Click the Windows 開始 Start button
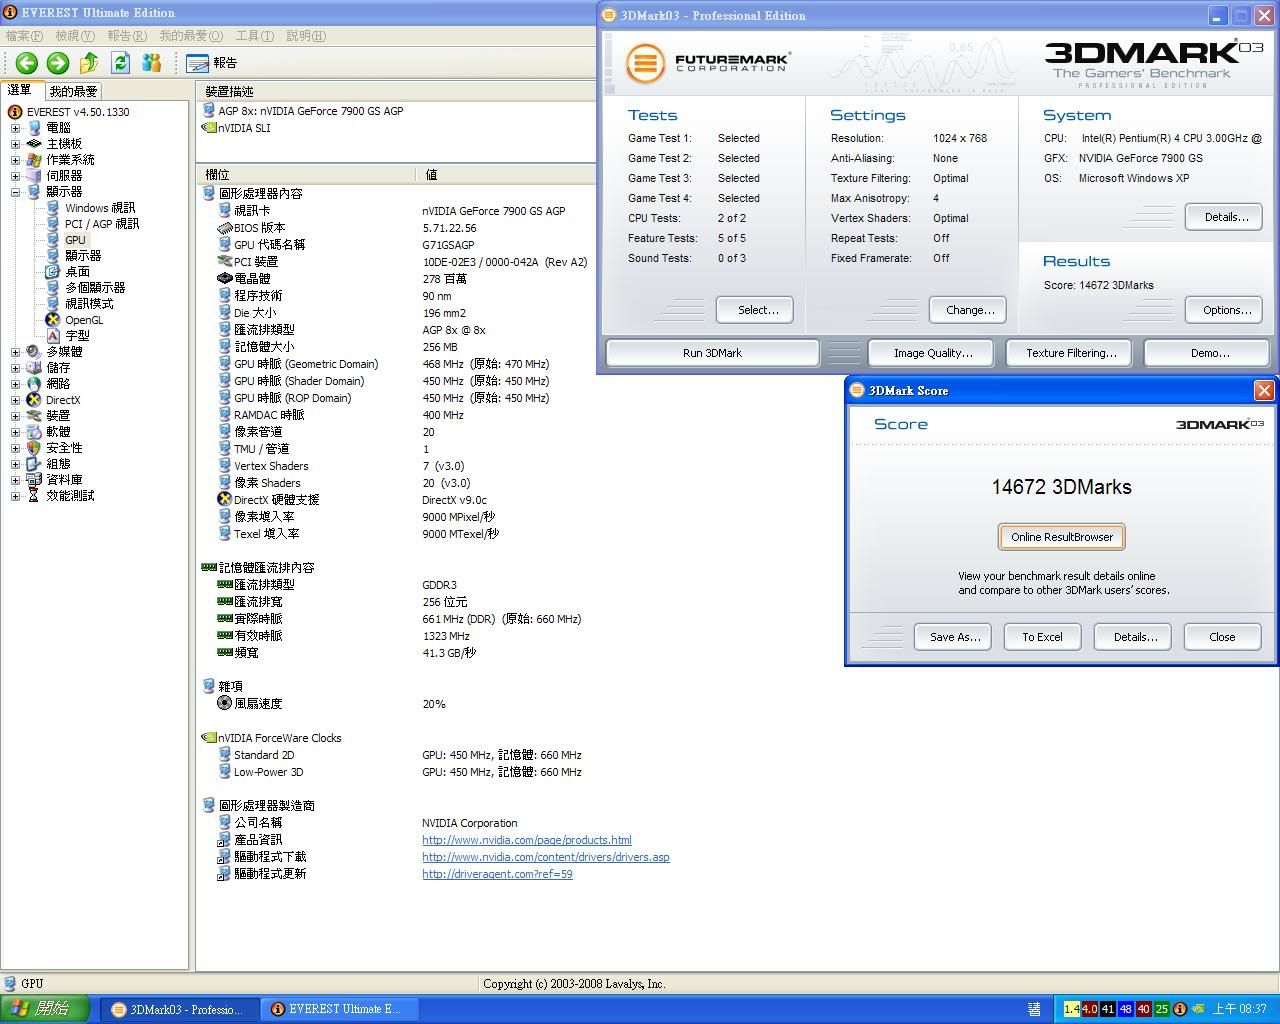This screenshot has width=1280, height=1024. pyautogui.click(x=46, y=1009)
